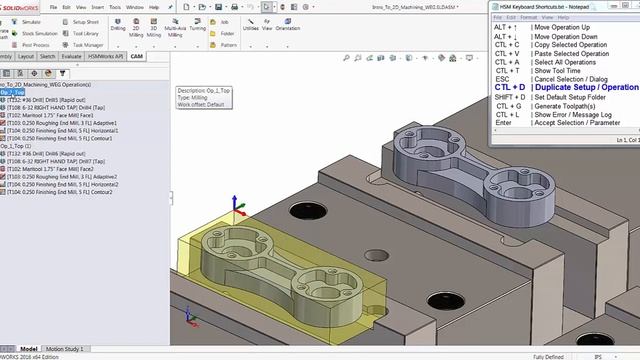Open the Motion Study 1 tab
Screen dimensions: 640x360
64,349
